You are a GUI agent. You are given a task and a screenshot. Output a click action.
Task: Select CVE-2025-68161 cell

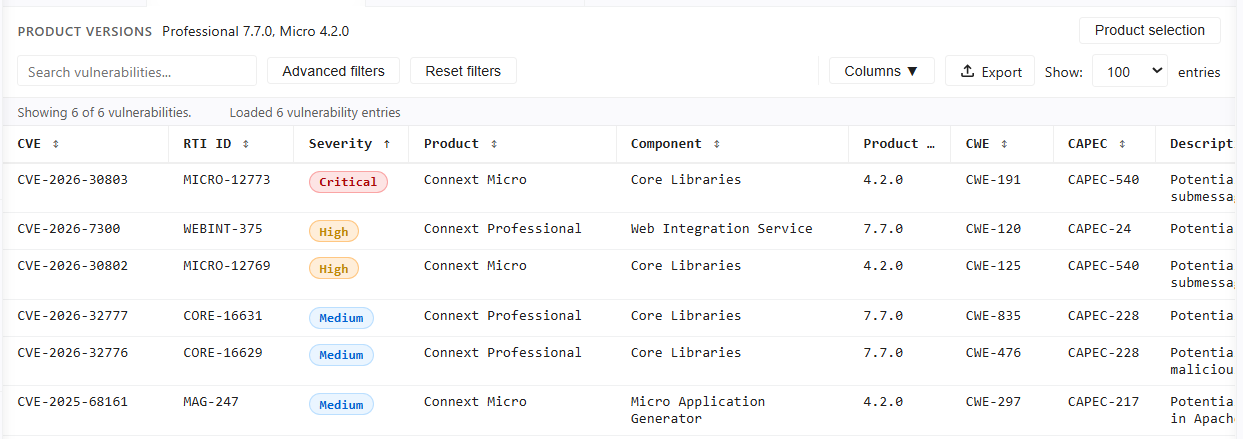click(x=73, y=401)
